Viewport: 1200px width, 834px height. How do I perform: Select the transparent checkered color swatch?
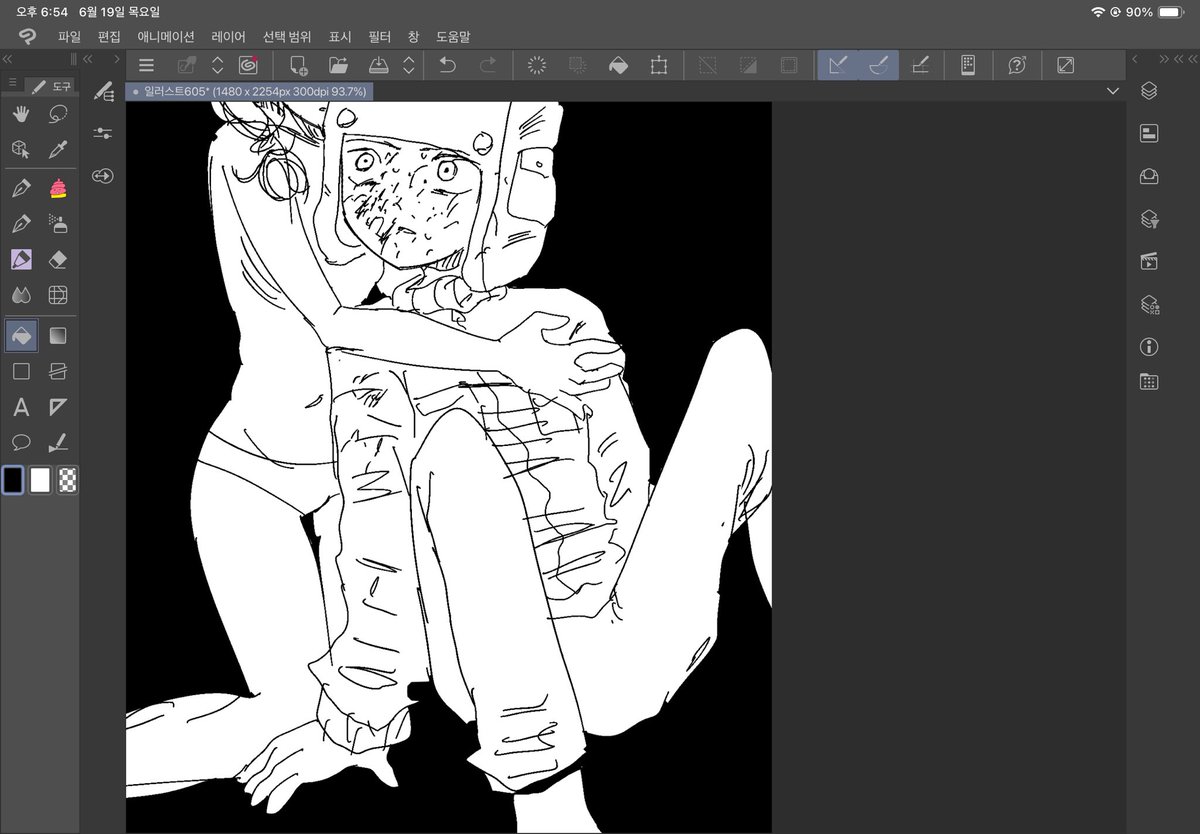click(x=67, y=480)
